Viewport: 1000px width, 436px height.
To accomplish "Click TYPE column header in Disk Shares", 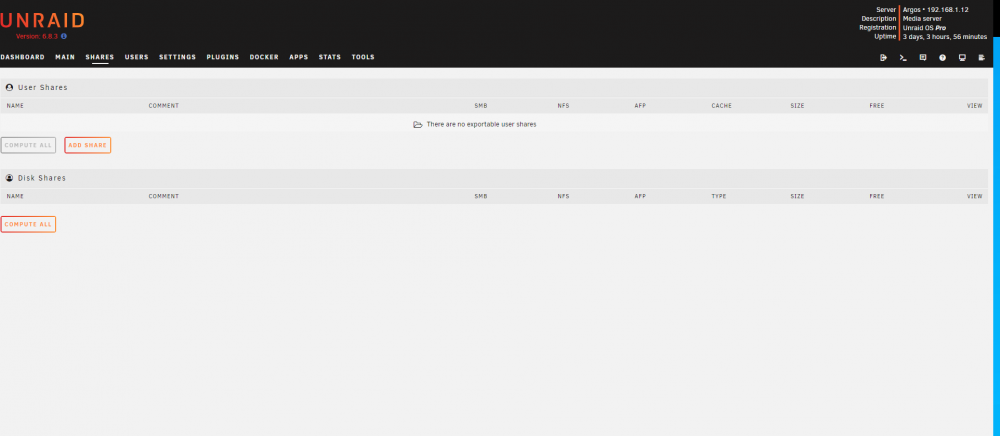I will coord(719,196).
